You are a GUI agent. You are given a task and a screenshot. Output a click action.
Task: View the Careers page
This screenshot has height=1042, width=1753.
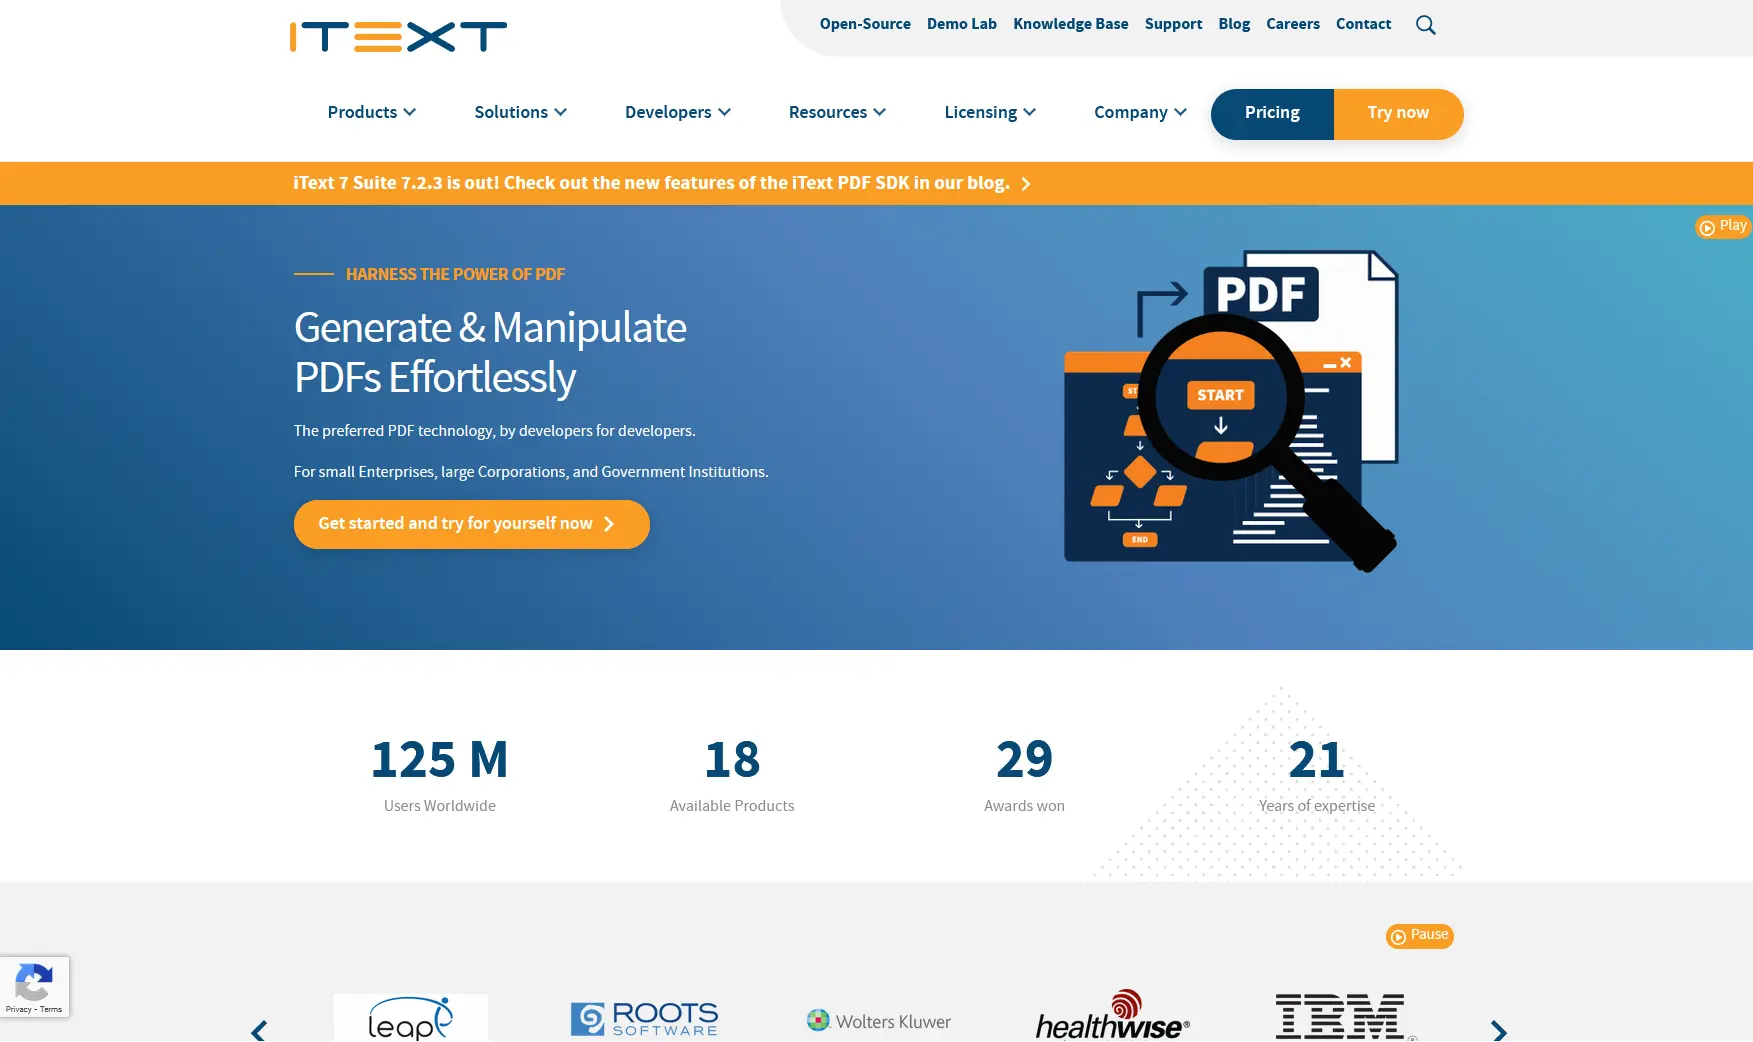coord(1293,24)
